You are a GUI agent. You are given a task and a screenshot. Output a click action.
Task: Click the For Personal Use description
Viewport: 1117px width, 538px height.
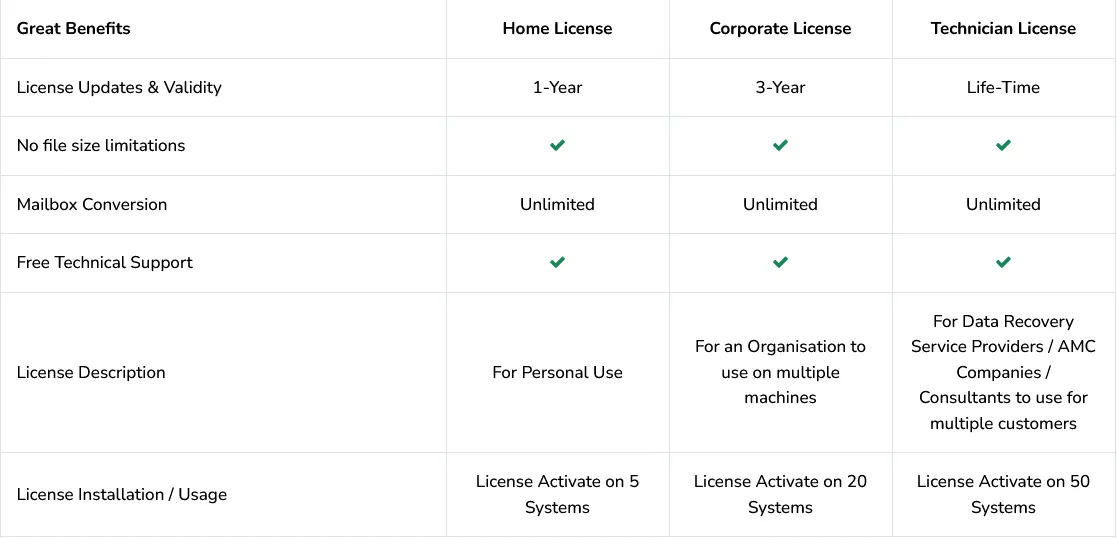click(557, 372)
